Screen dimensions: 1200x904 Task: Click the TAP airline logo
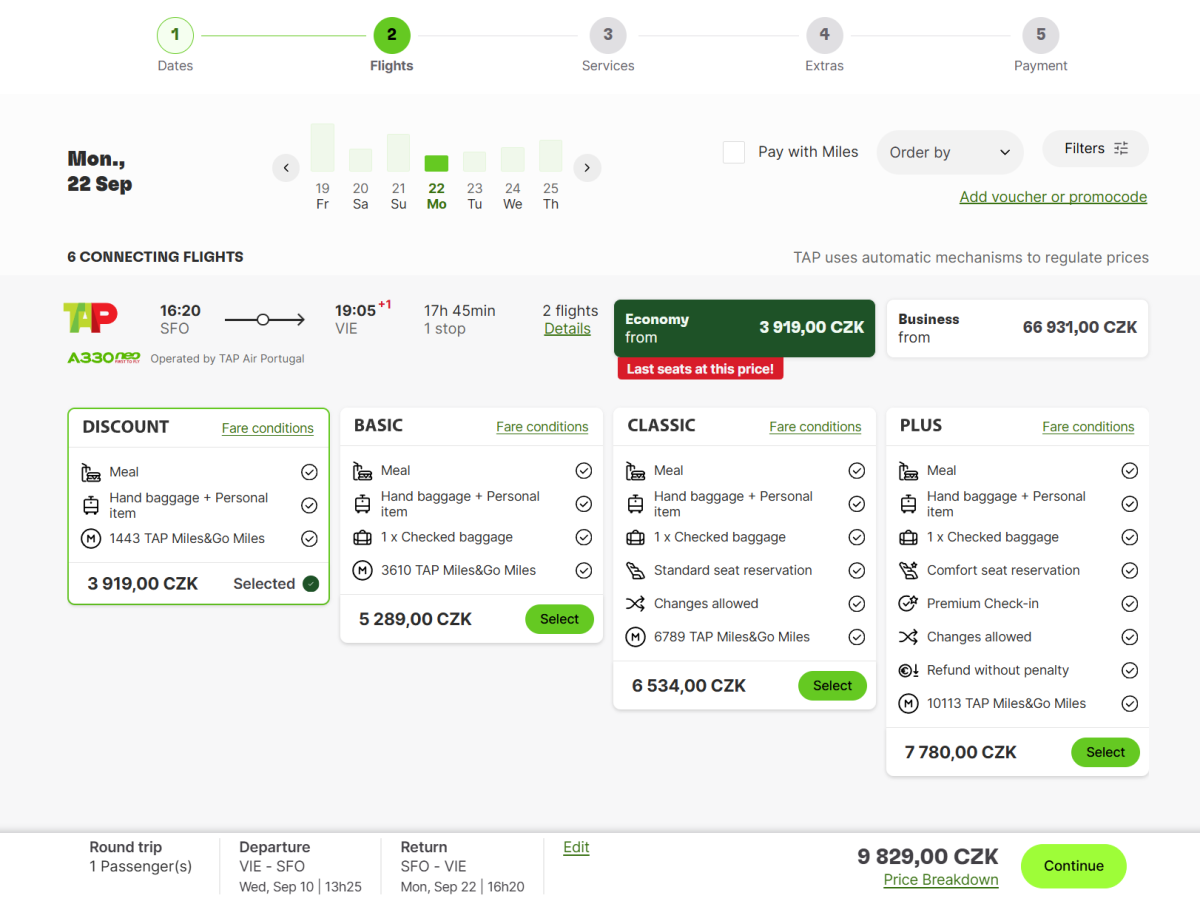pos(90,318)
